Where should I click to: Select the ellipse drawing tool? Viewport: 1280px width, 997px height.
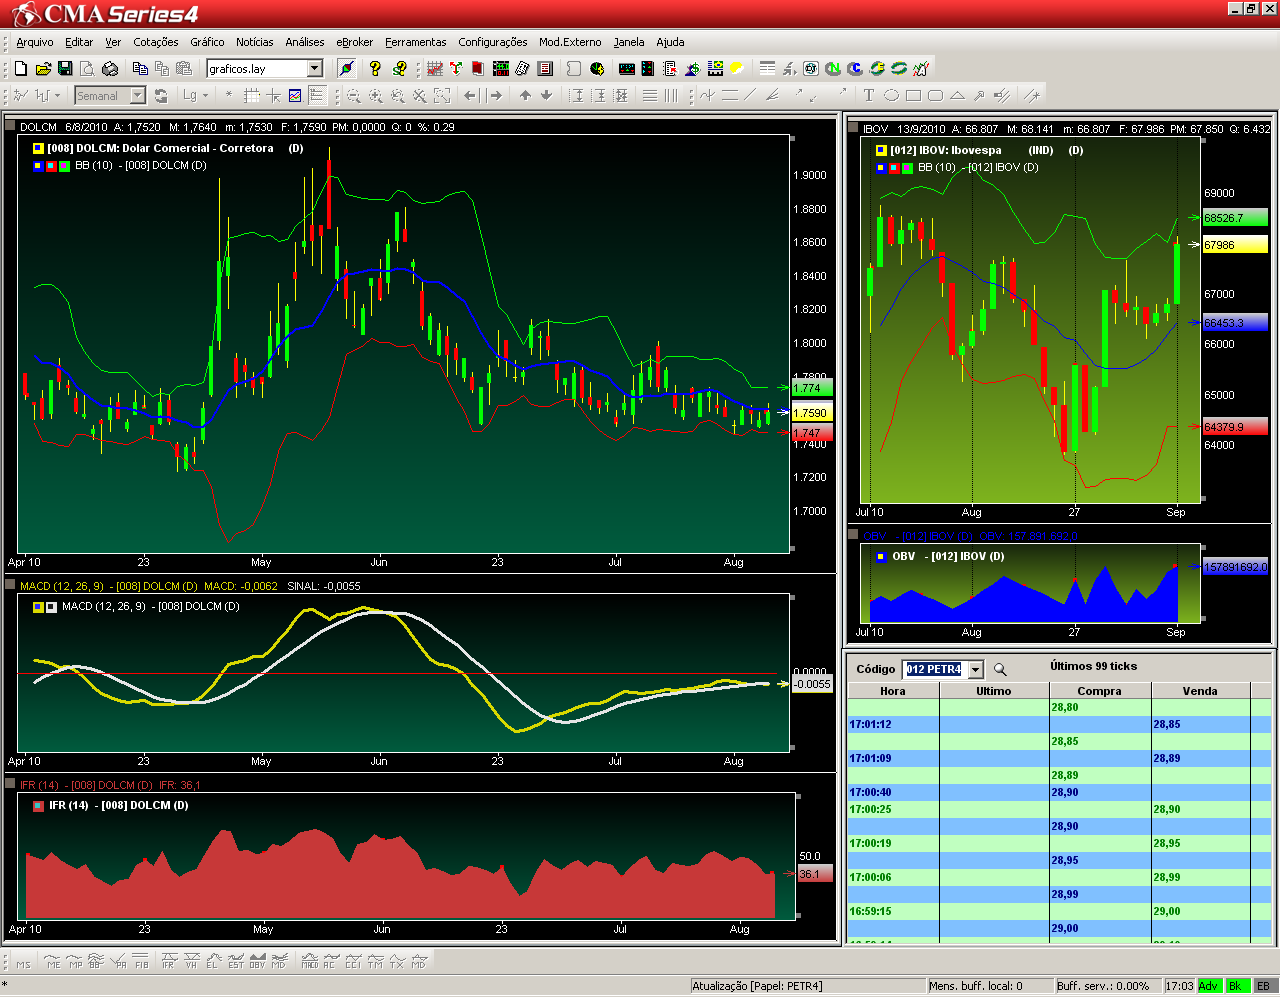pyautogui.click(x=891, y=96)
